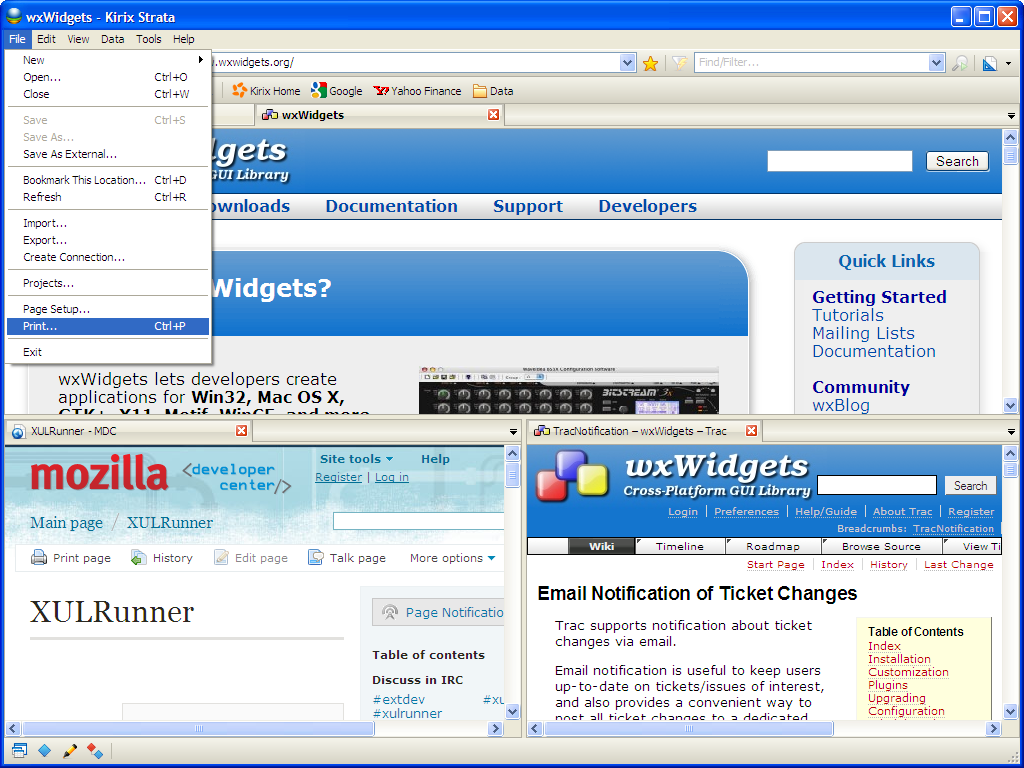Select Save As External... menu item
This screenshot has height=768, width=1024.
[x=108, y=154]
